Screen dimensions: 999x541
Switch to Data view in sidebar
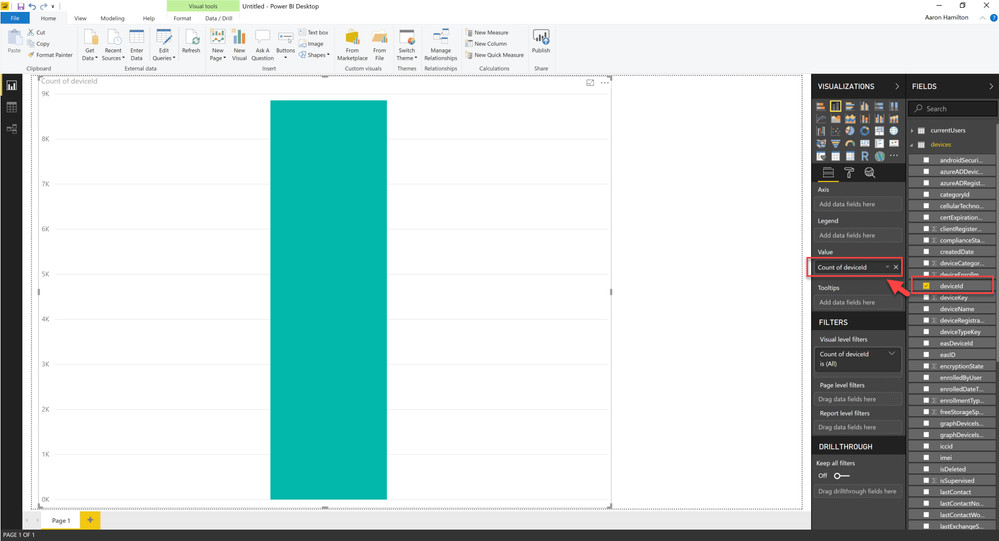(x=11, y=107)
